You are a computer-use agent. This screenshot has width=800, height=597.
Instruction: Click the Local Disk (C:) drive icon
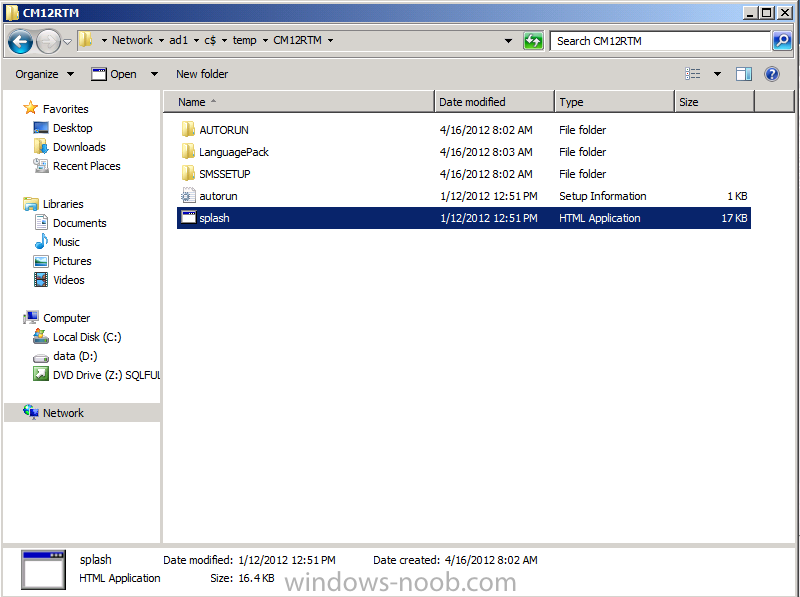click(x=41, y=336)
